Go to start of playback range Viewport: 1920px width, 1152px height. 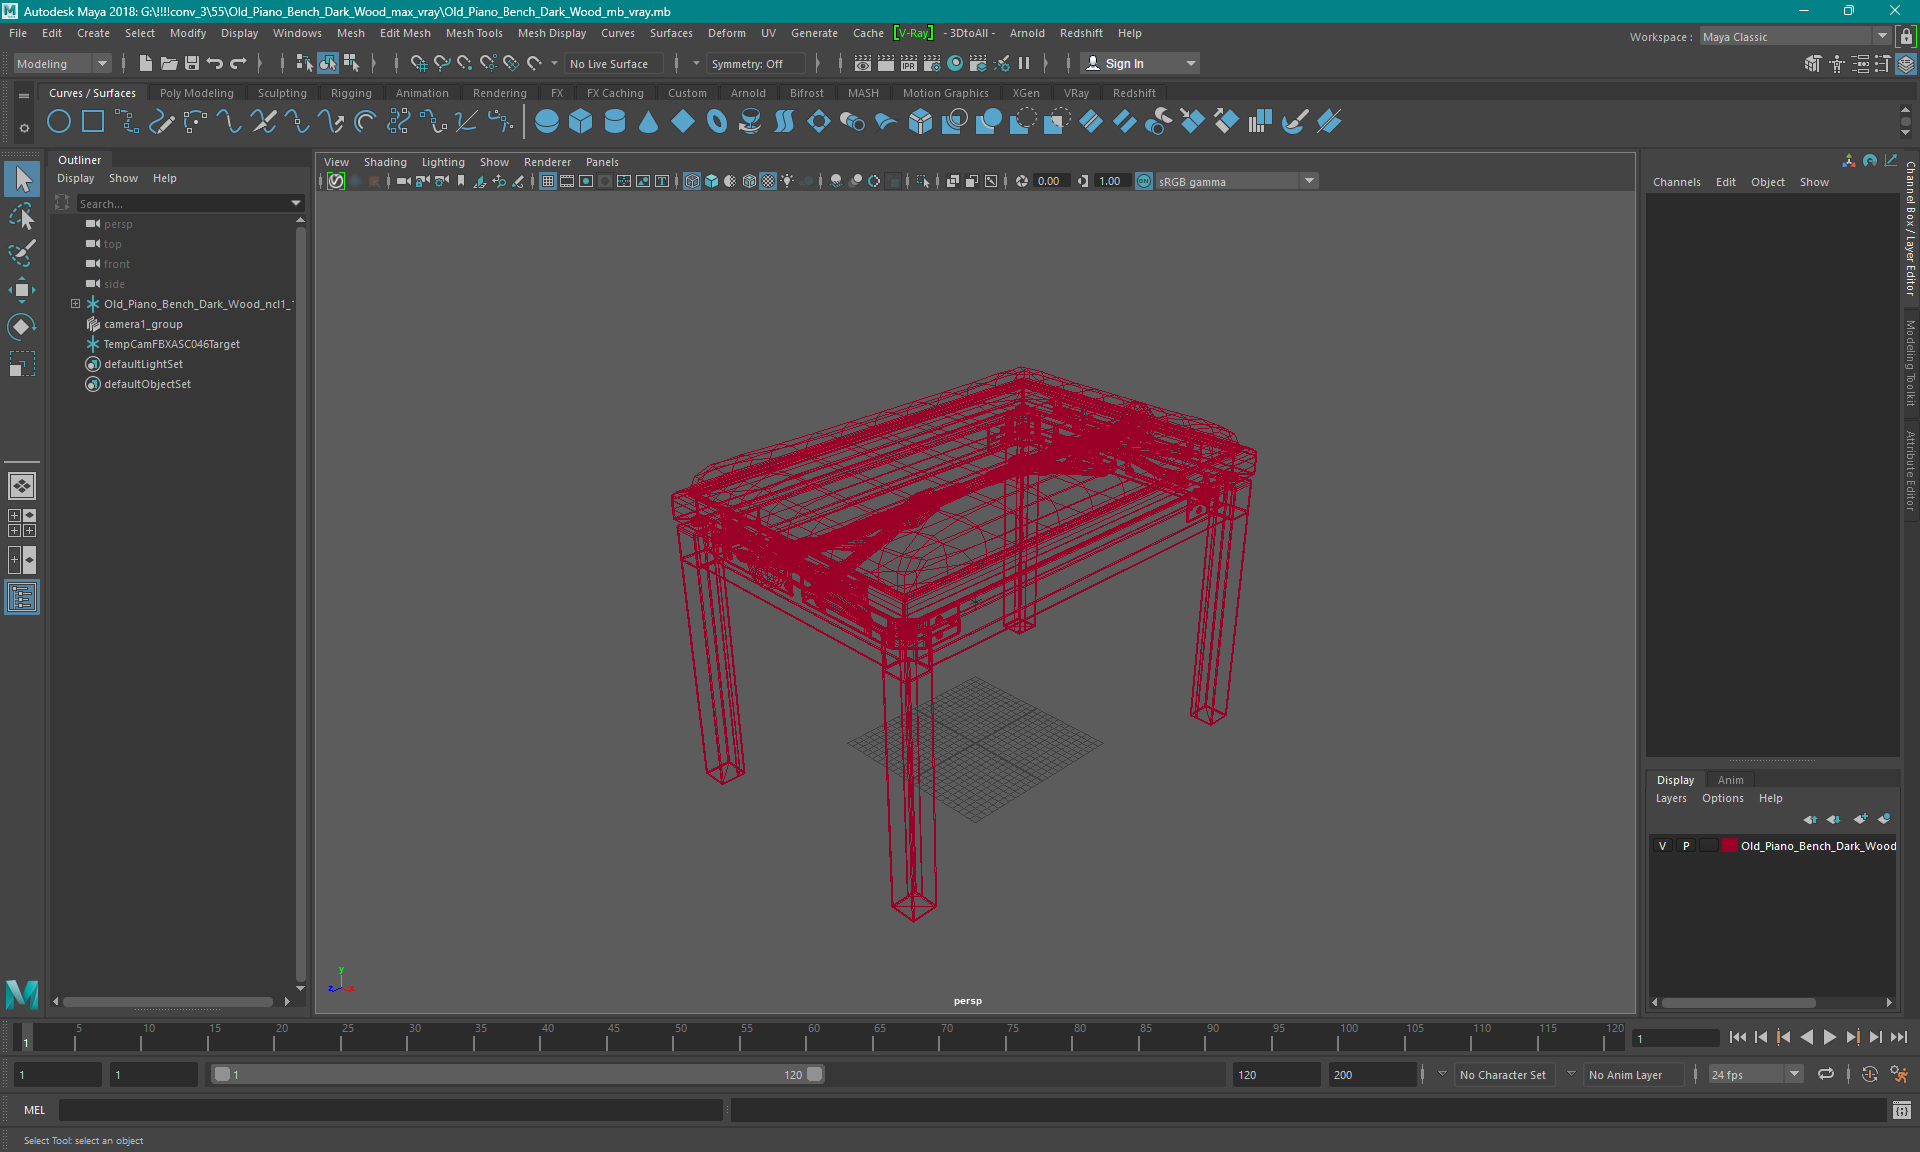tap(1738, 1038)
